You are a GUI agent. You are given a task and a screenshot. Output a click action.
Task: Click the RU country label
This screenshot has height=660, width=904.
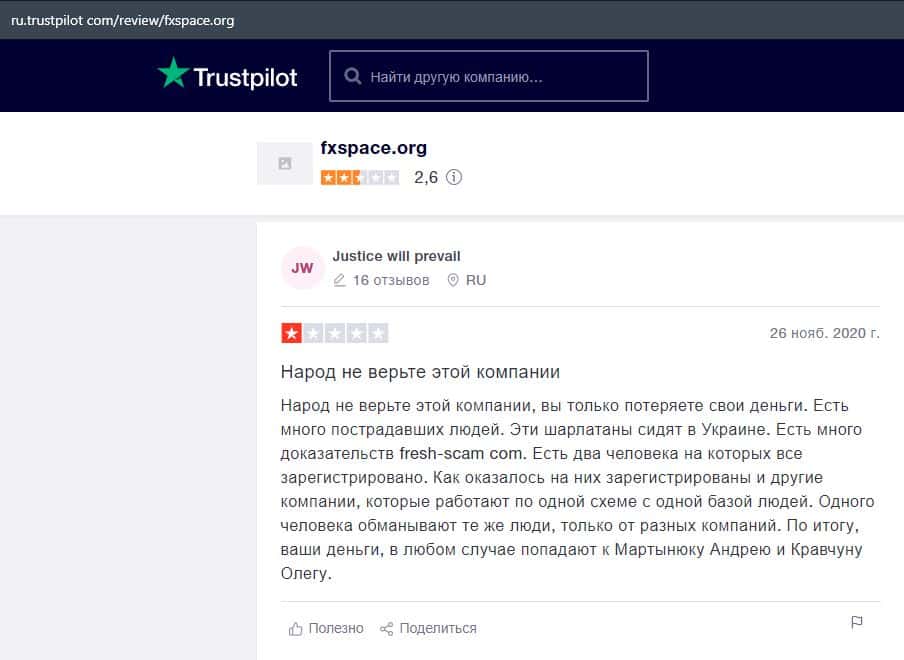[476, 280]
